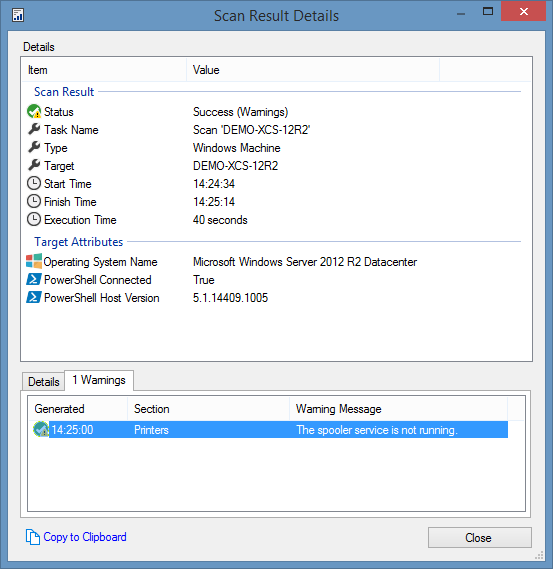Click the Windows logo by Operating System Name
553x569 pixels.
(x=34, y=261)
